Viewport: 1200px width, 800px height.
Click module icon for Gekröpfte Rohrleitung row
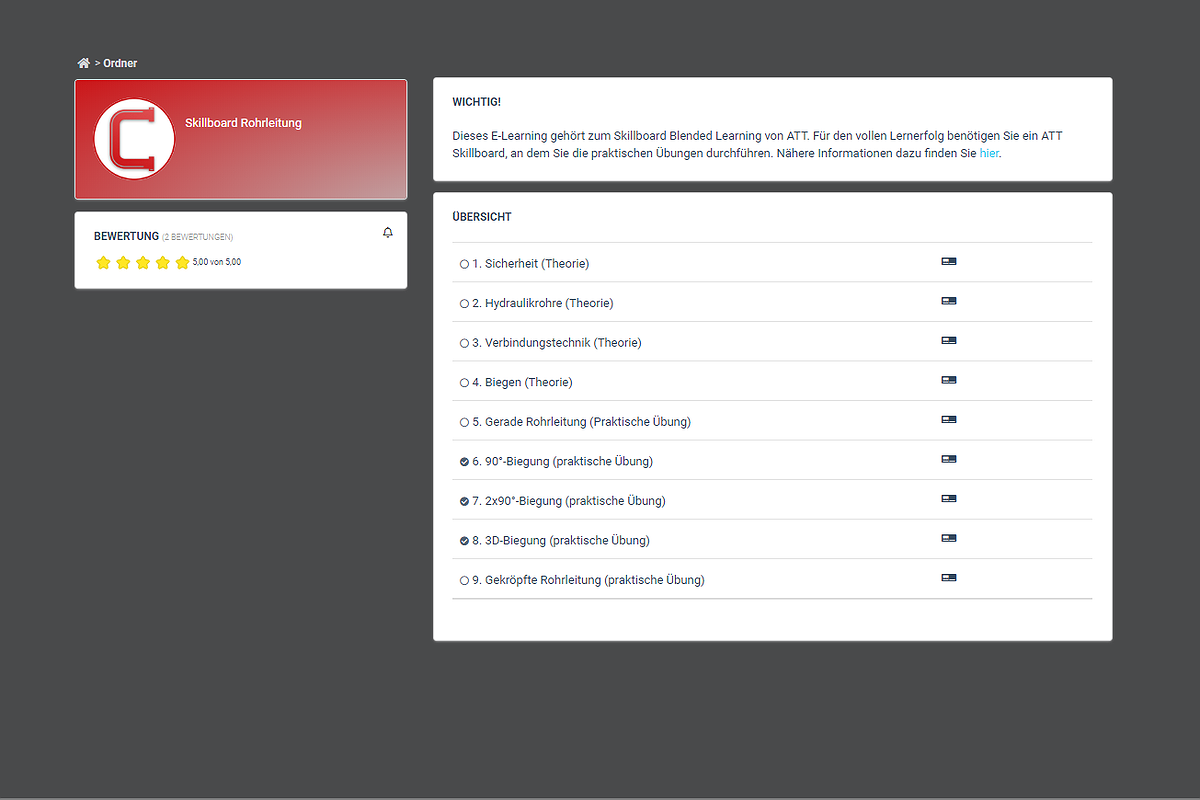(x=948, y=578)
